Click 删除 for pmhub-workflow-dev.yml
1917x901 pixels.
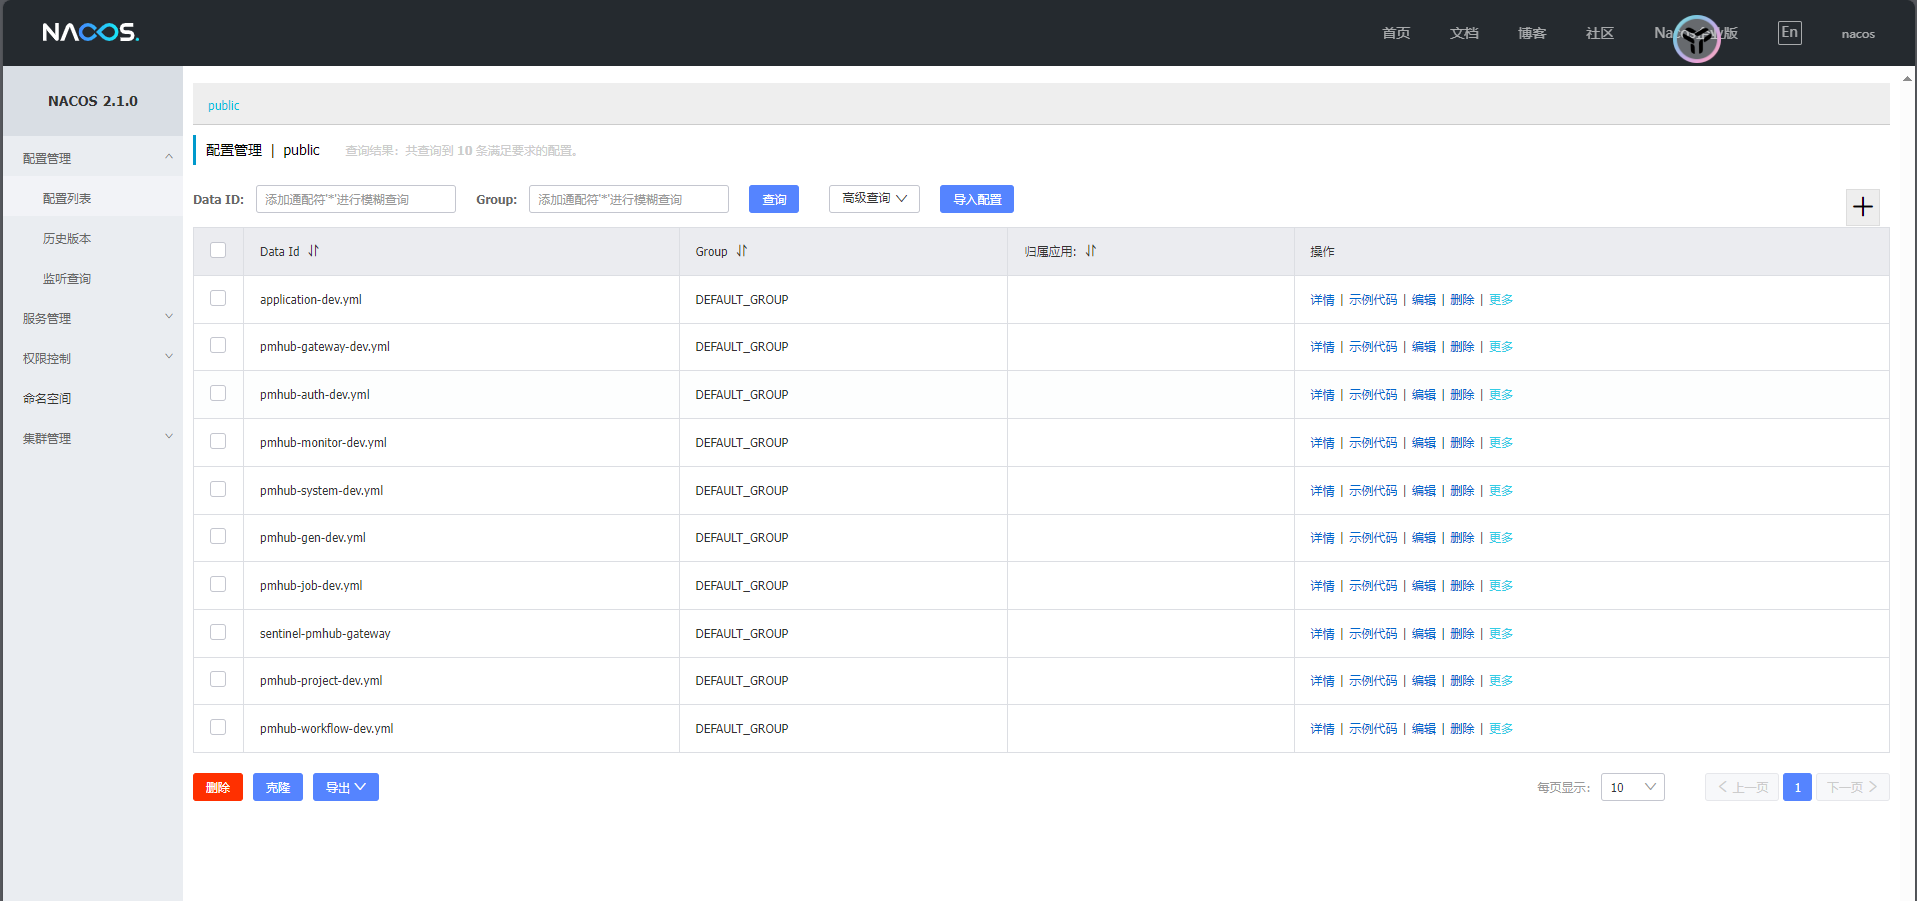(x=1462, y=729)
